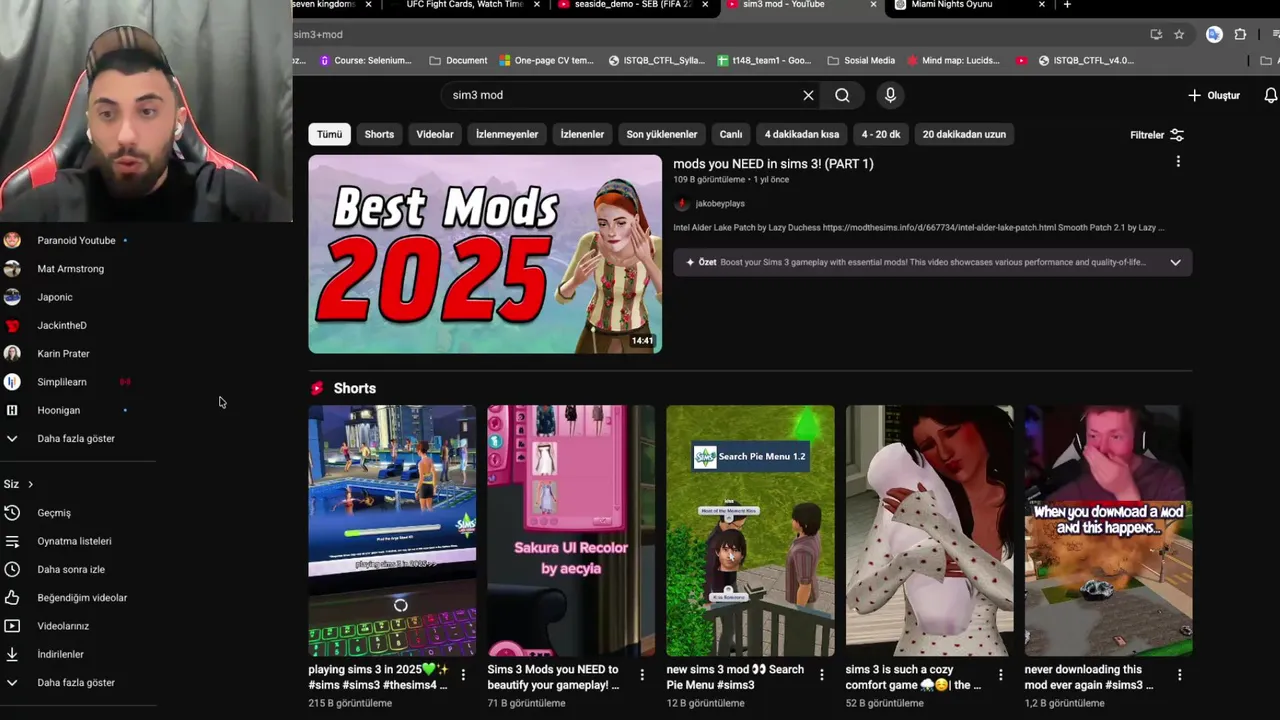Viewport: 1280px width, 720px height.
Task: Open the Document bookmarks folder
Action: point(458,60)
